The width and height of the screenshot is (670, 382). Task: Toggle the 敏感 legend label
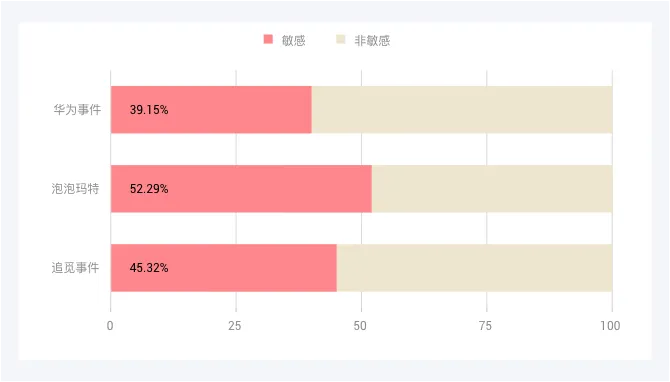[x=293, y=41]
